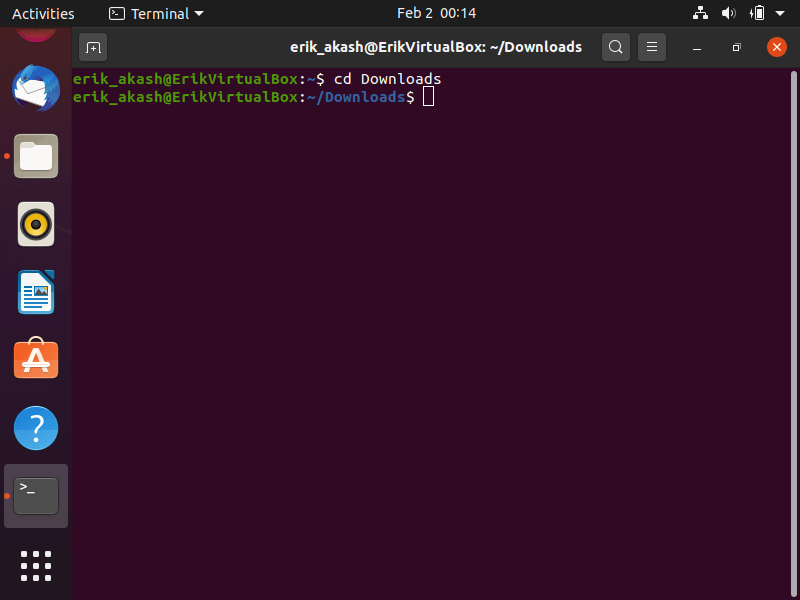Click Activities in the top bar
Viewport: 800px width, 600px height.
pos(43,13)
